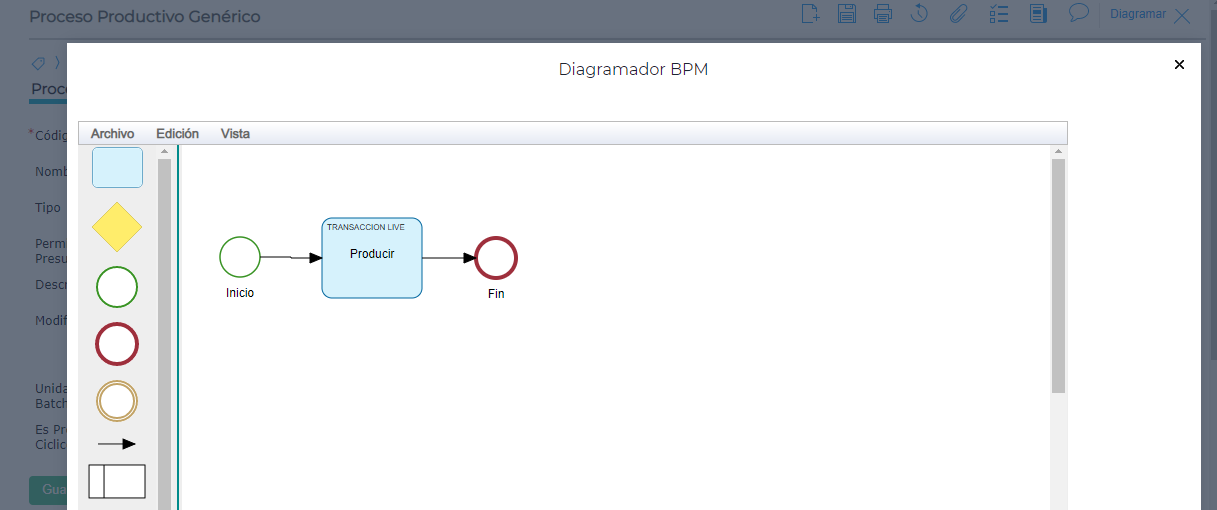The height and width of the screenshot is (510, 1217).
Task: Click the canvas scrollbar up arrow
Action: pos(1058,152)
